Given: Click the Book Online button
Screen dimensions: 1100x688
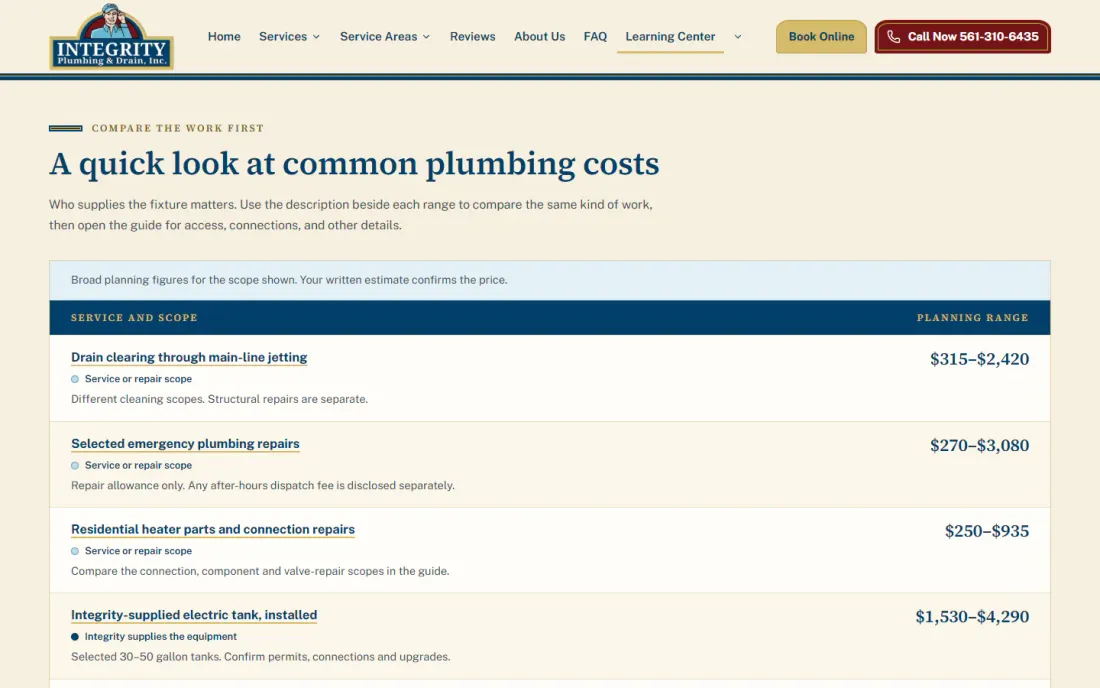Looking at the screenshot, I should tap(821, 36).
